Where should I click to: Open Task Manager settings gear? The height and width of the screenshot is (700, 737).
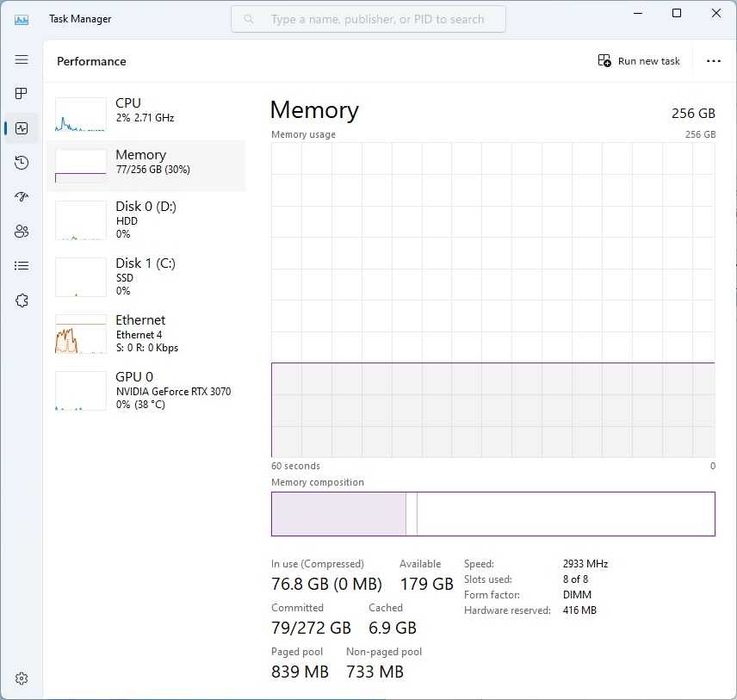21,678
